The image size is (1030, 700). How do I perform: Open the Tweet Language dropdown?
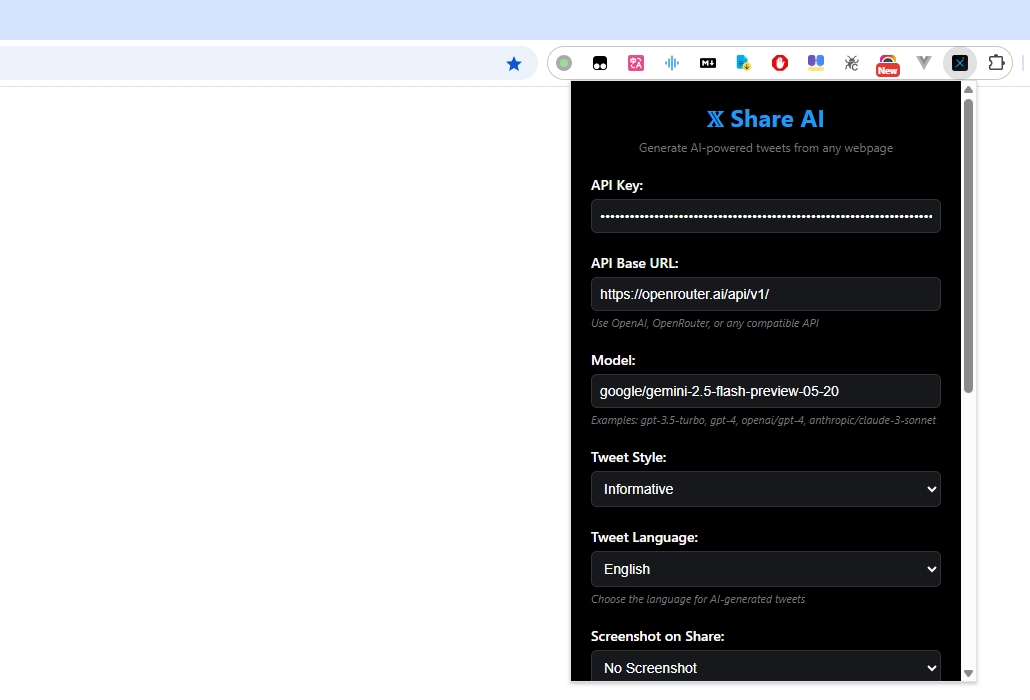coord(765,568)
